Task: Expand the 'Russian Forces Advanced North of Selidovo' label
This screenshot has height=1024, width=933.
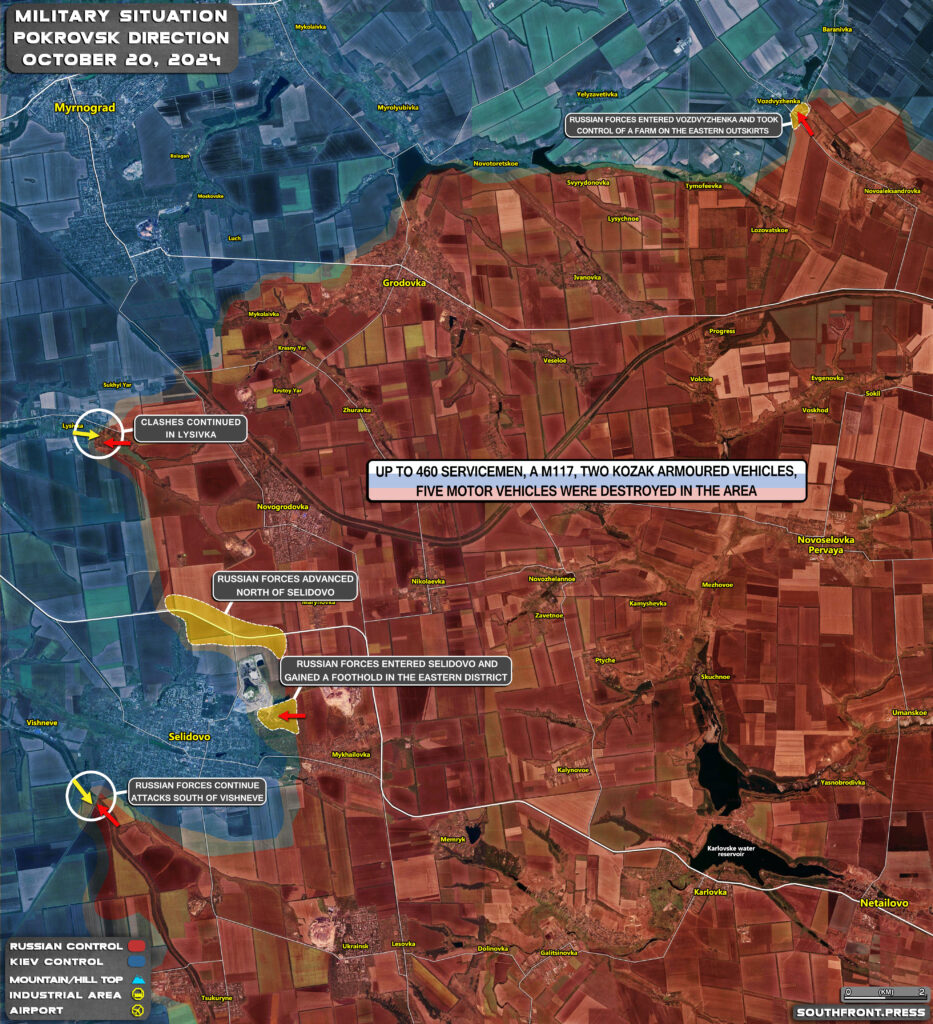Action: pyautogui.click(x=287, y=584)
